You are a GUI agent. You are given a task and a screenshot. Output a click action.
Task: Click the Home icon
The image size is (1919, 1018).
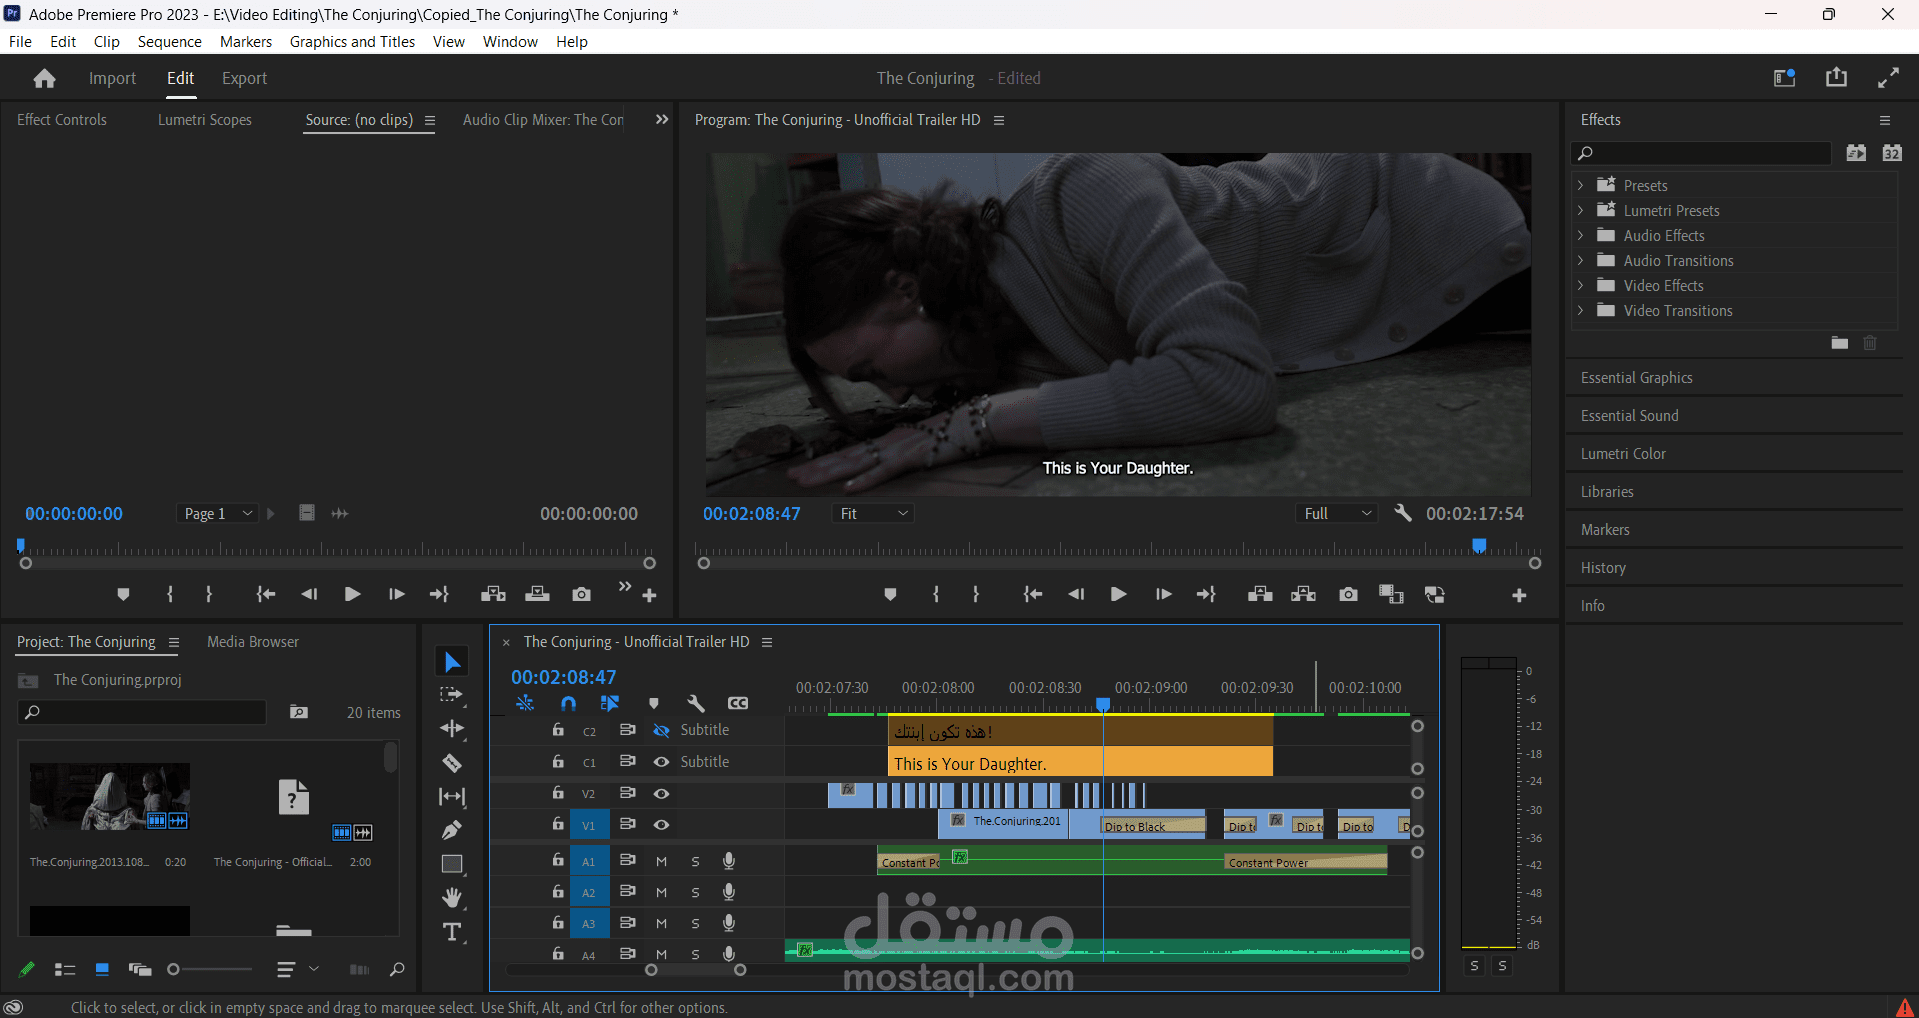[x=44, y=79]
